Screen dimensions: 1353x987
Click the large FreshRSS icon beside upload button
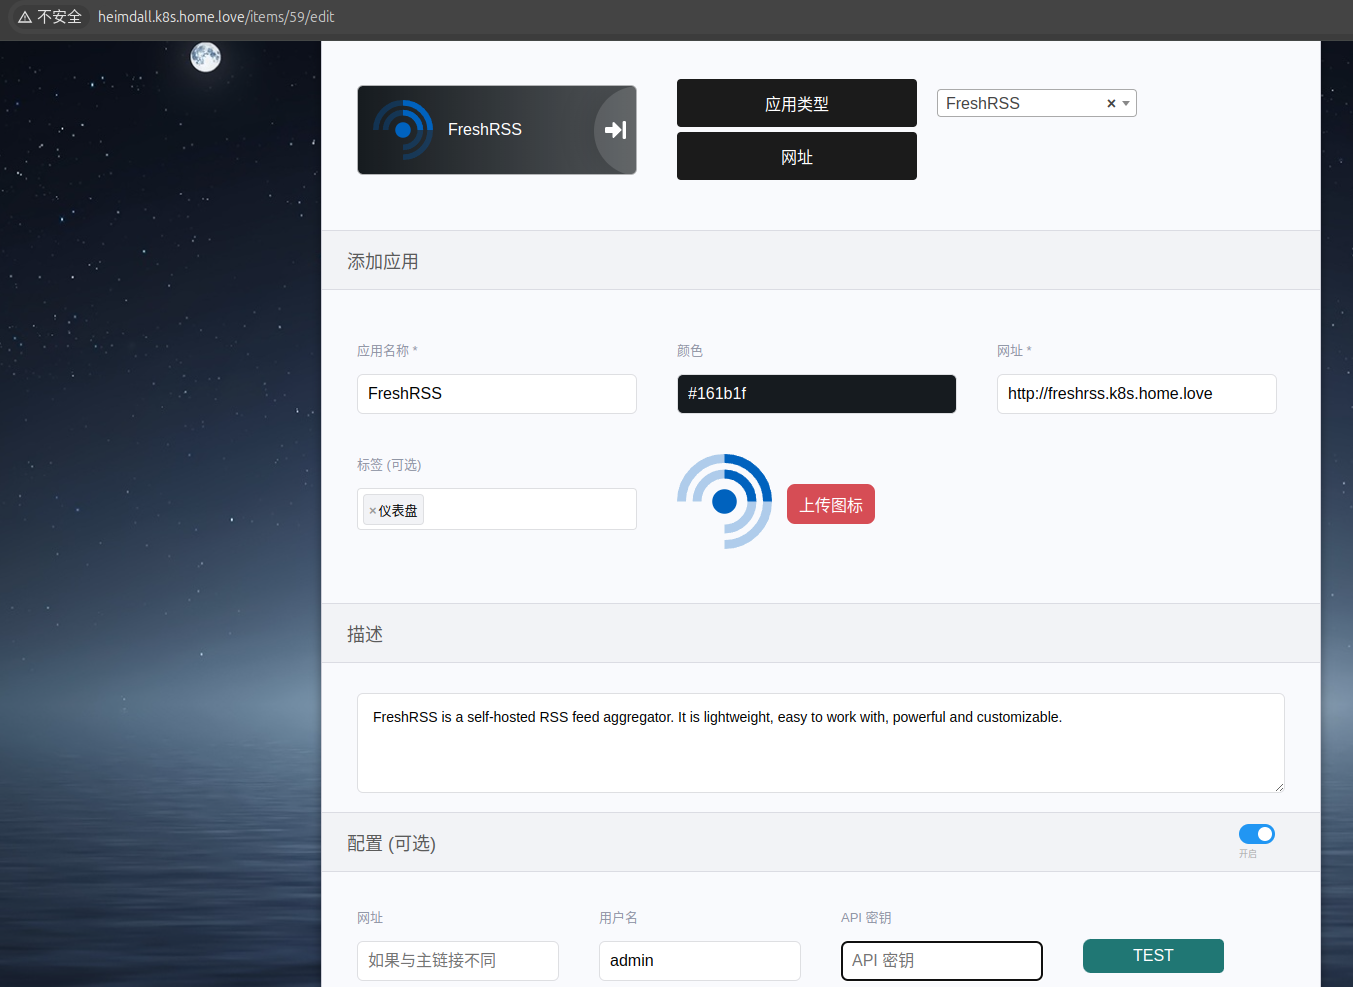725,501
